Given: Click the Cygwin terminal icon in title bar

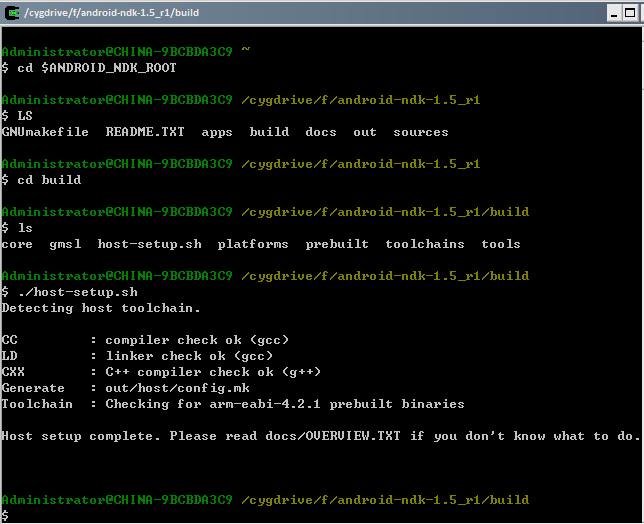Looking at the screenshot, I should tap(12, 13).
